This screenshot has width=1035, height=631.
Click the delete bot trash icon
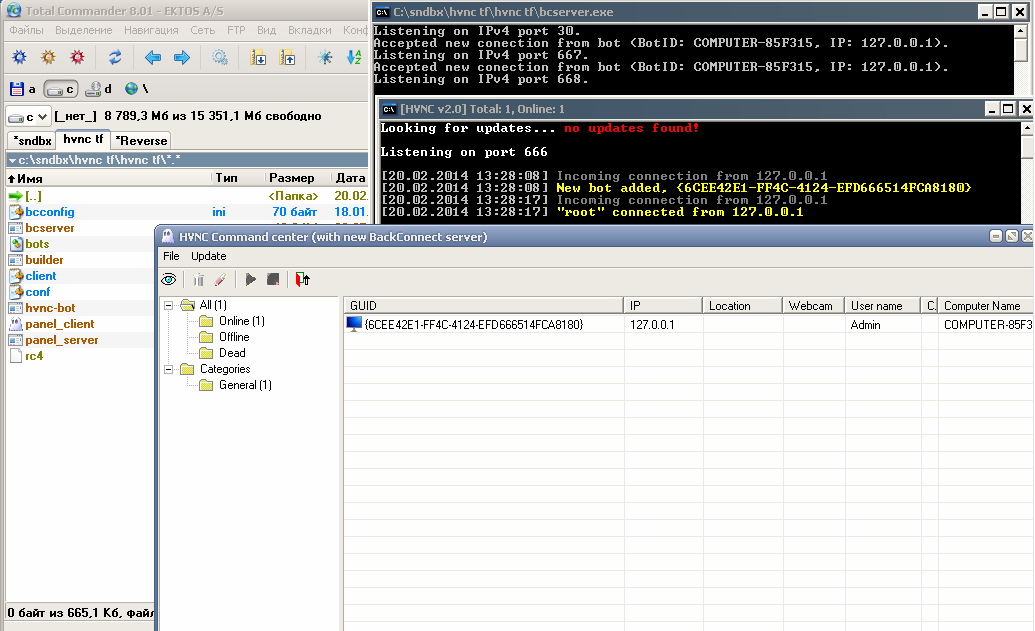coord(198,280)
